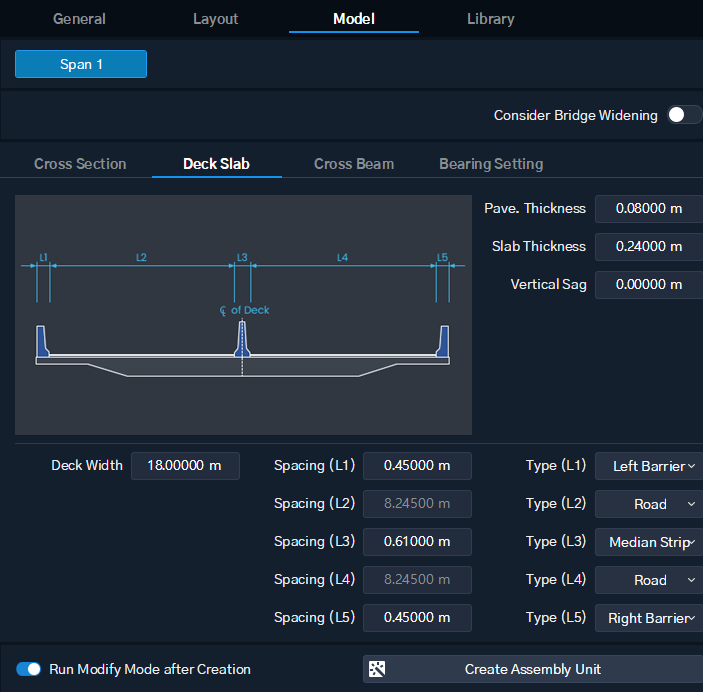The width and height of the screenshot is (703, 692).
Task: Expand the Type (L4) Road dropdown
Action: [x=649, y=580]
